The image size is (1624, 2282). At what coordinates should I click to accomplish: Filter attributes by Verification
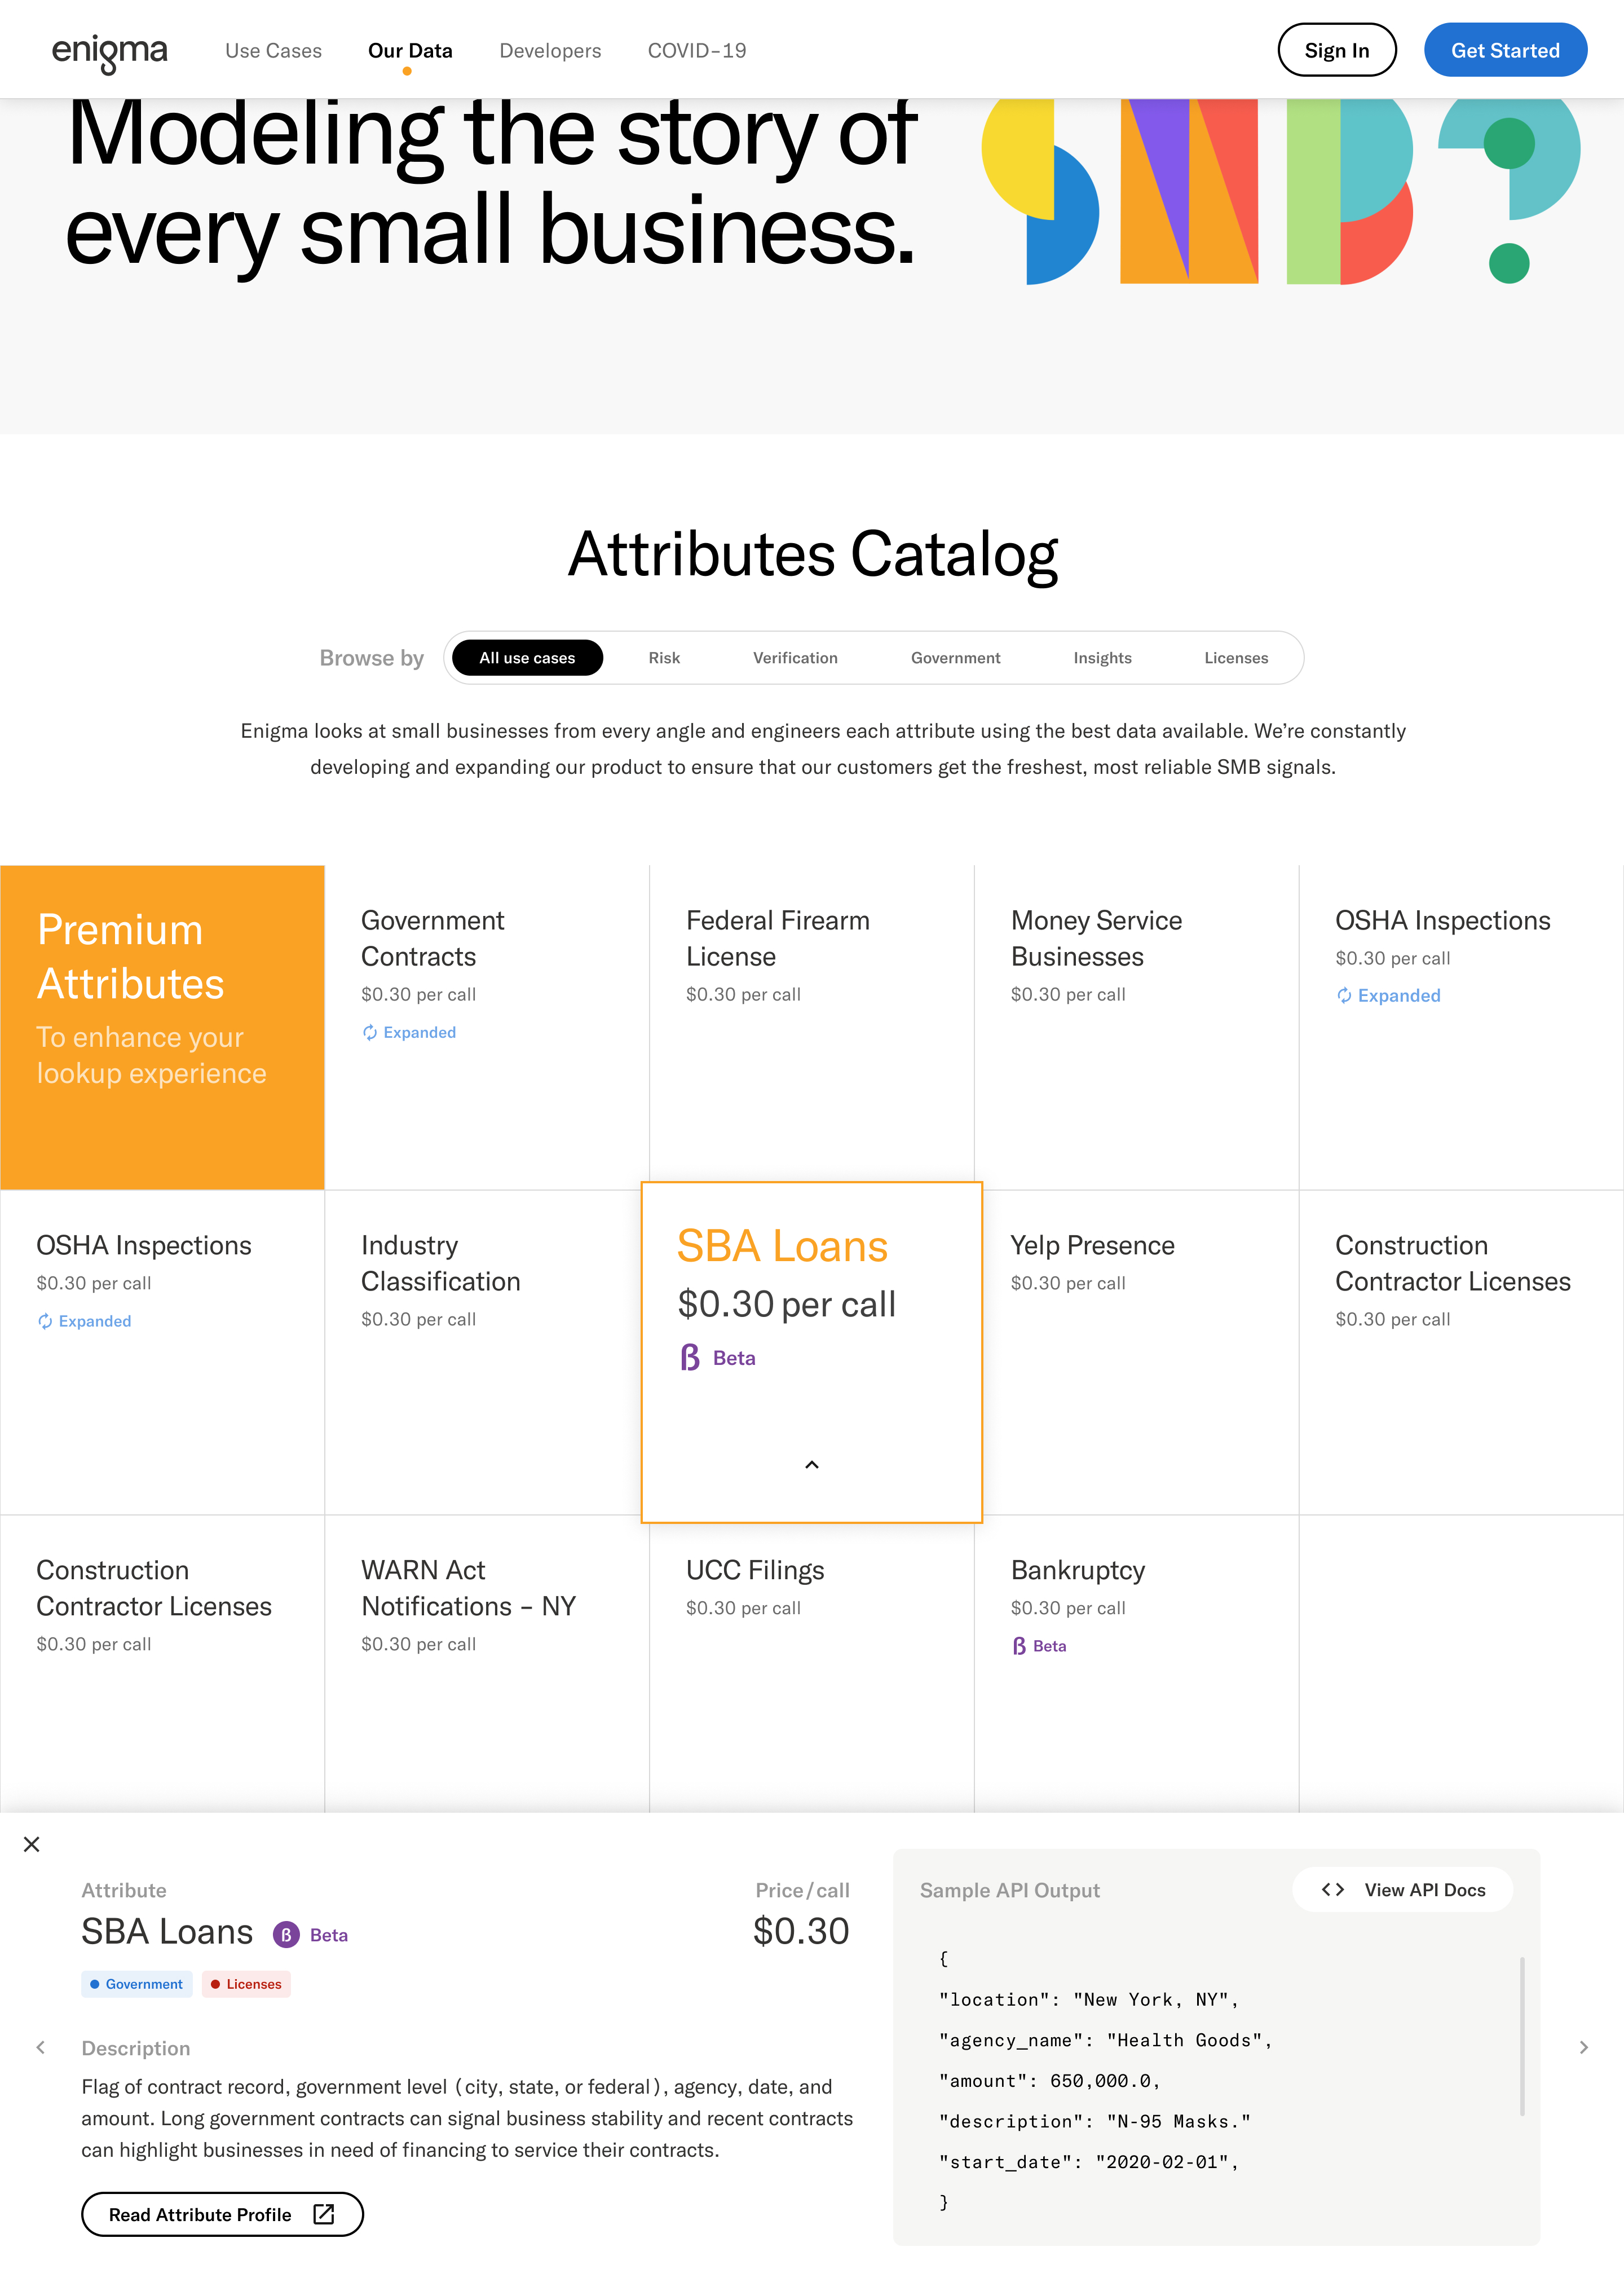795,658
